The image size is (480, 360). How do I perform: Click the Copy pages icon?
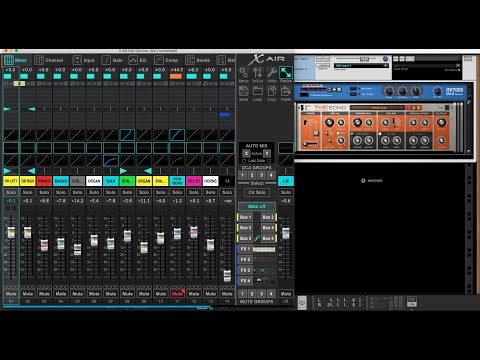[272, 91]
